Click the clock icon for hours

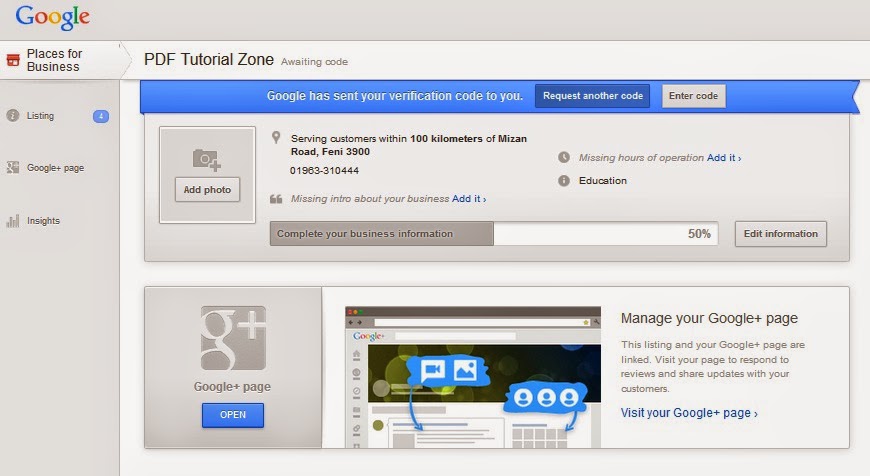[x=564, y=157]
